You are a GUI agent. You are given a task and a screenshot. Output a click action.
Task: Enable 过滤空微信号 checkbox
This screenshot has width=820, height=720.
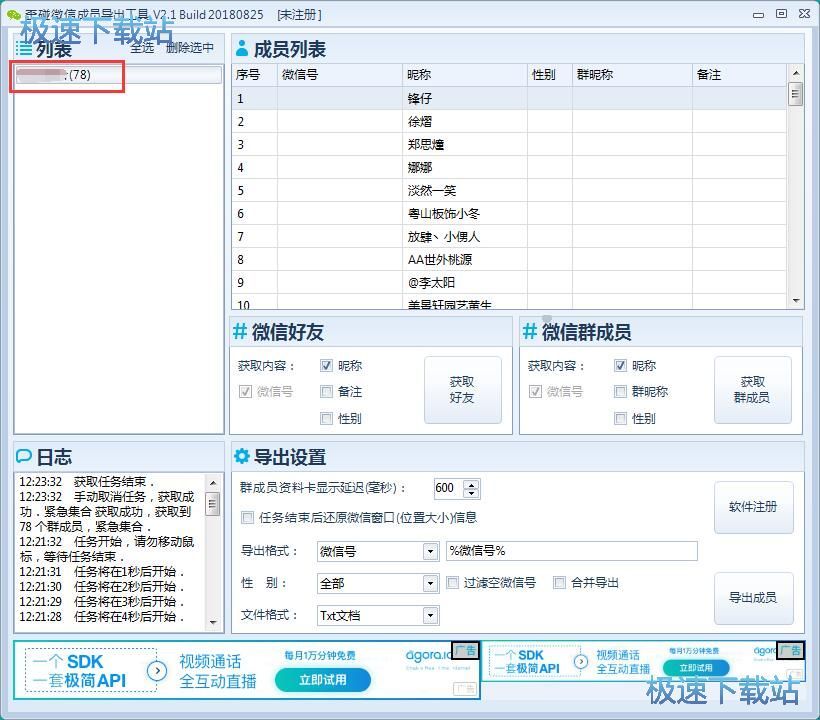coord(452,582)
